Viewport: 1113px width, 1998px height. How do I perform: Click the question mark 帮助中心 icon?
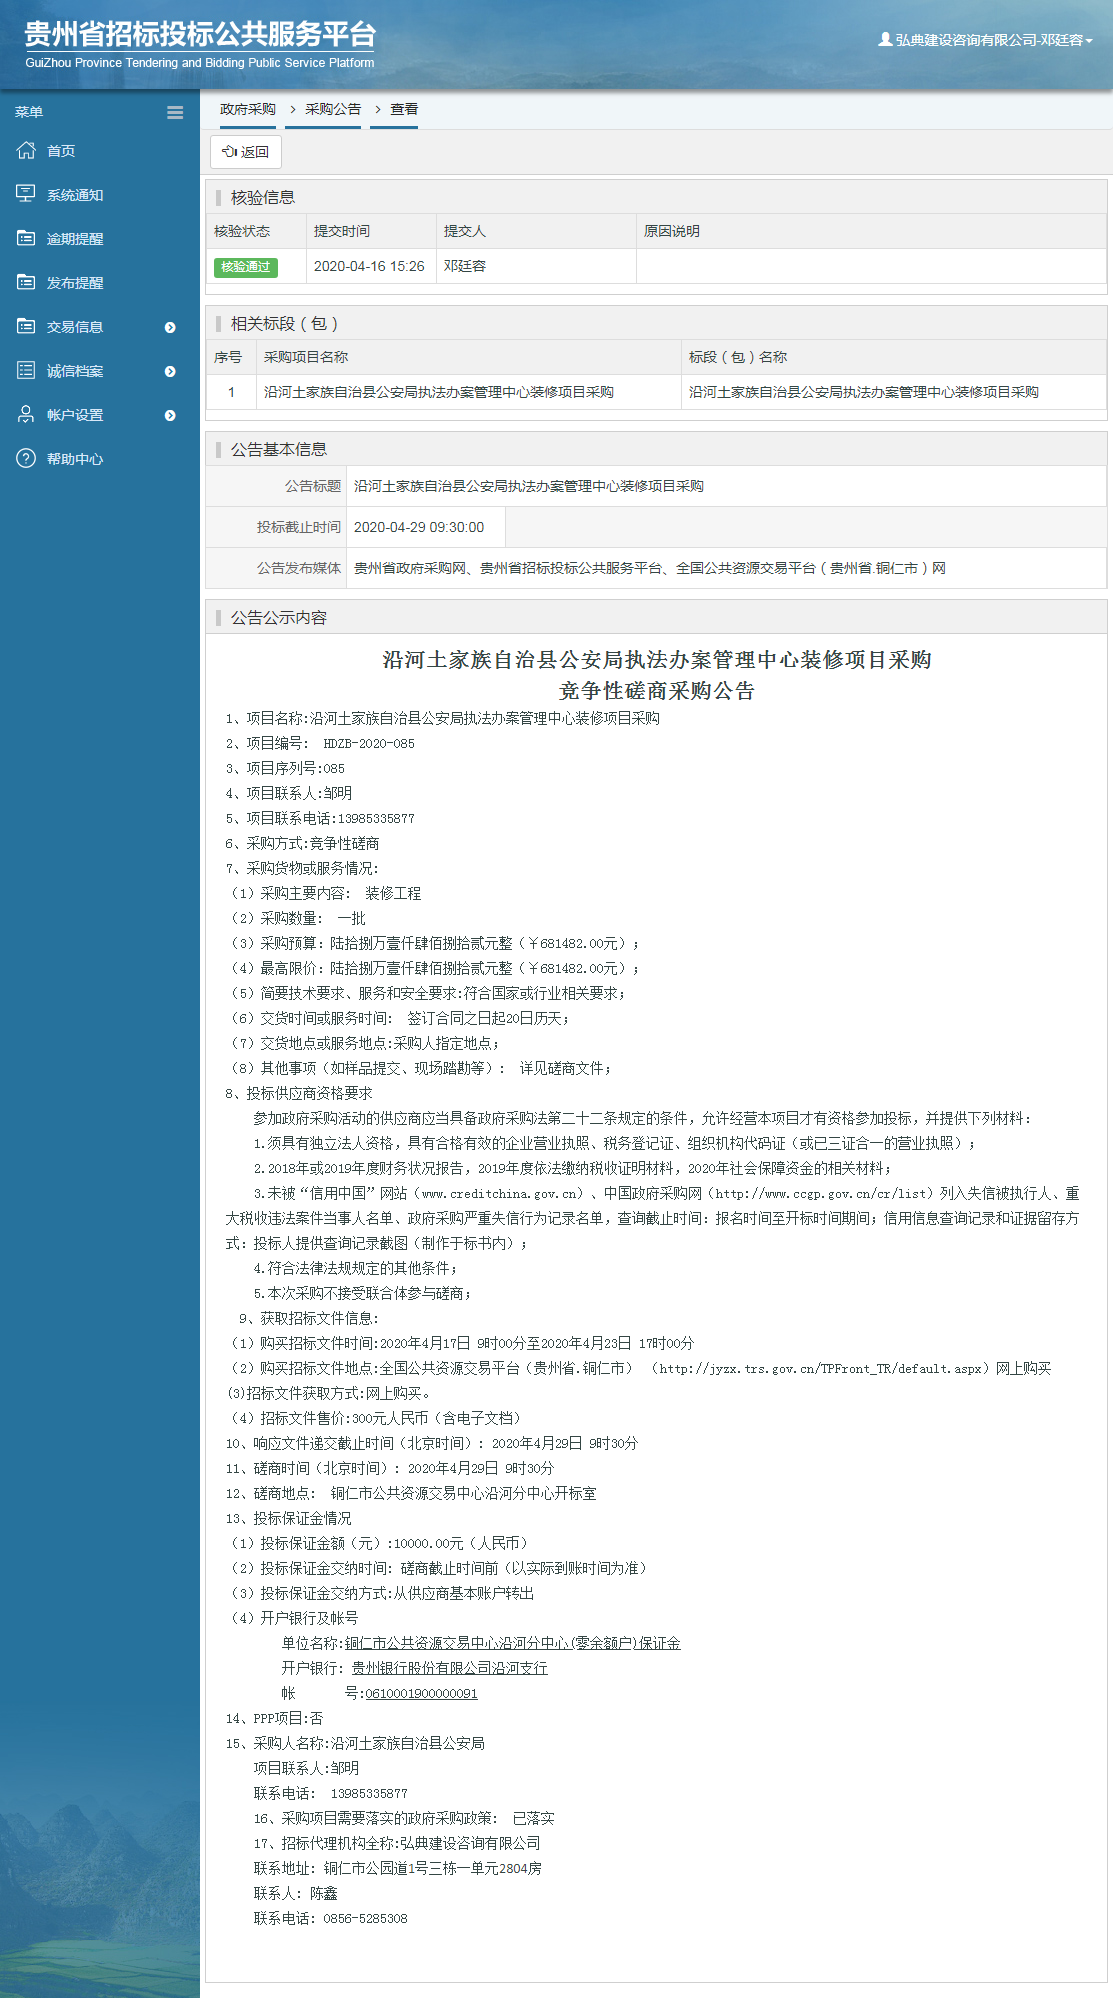26,458
